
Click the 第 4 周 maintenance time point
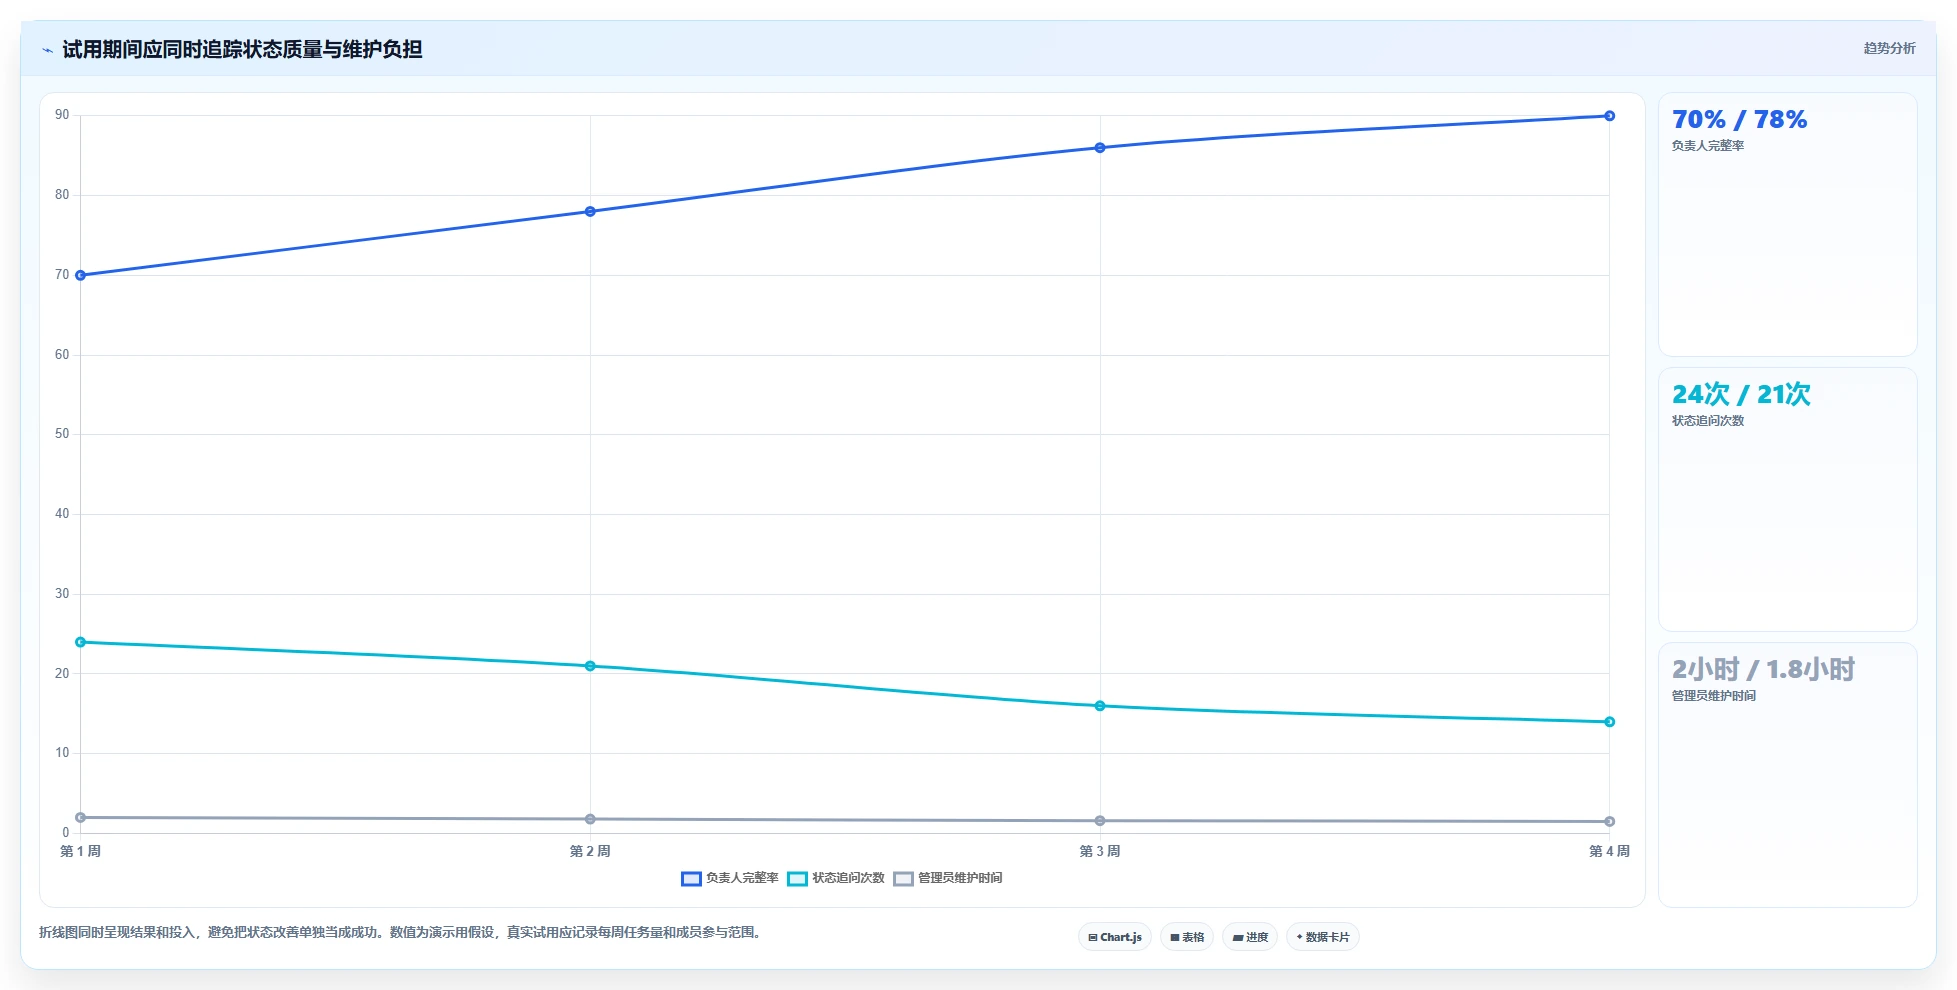tap(1609, 822)
